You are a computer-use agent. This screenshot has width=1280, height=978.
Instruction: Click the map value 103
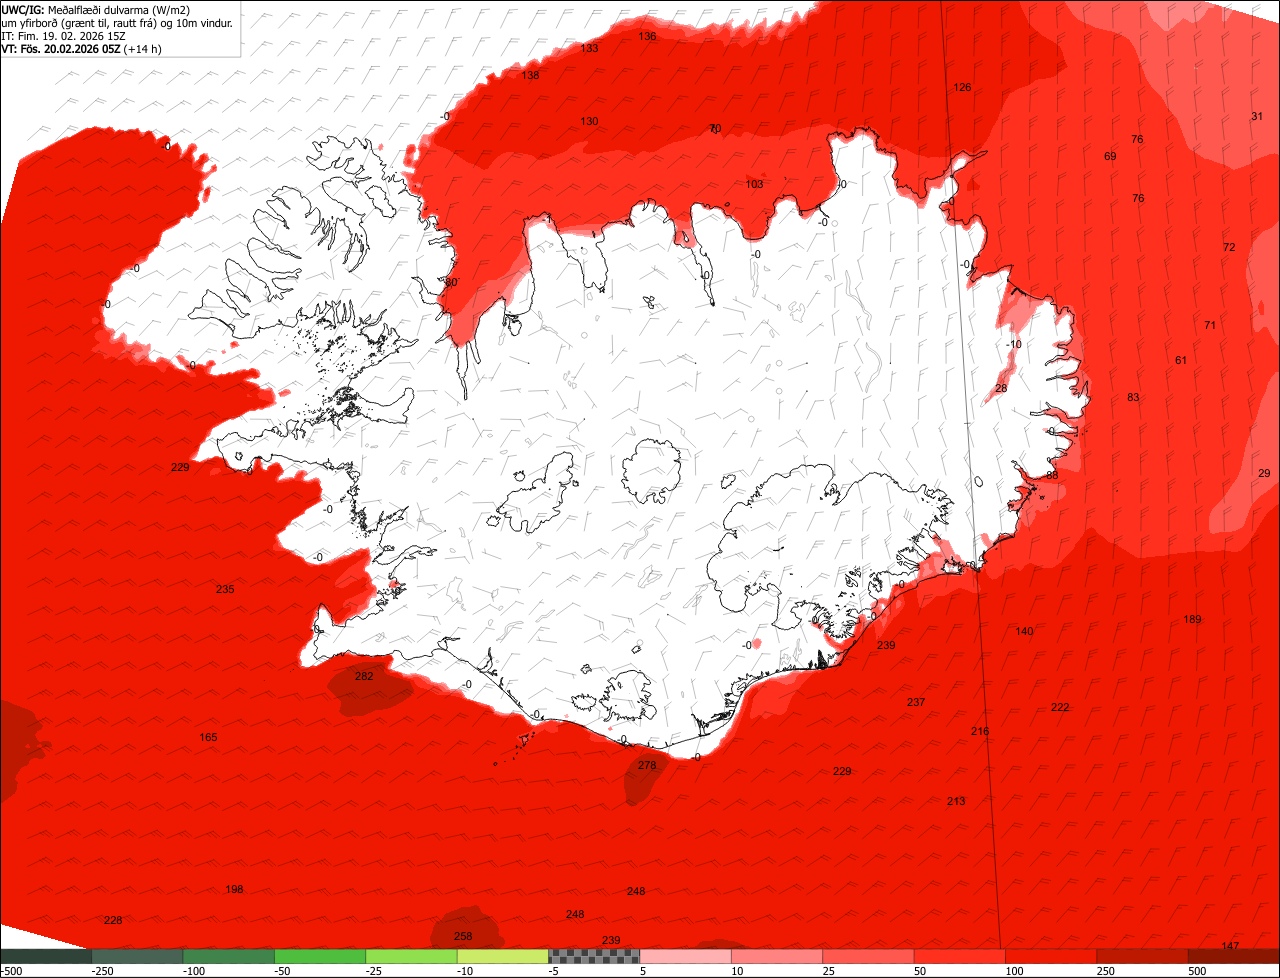pyautogui.click(x=755, y=185)
